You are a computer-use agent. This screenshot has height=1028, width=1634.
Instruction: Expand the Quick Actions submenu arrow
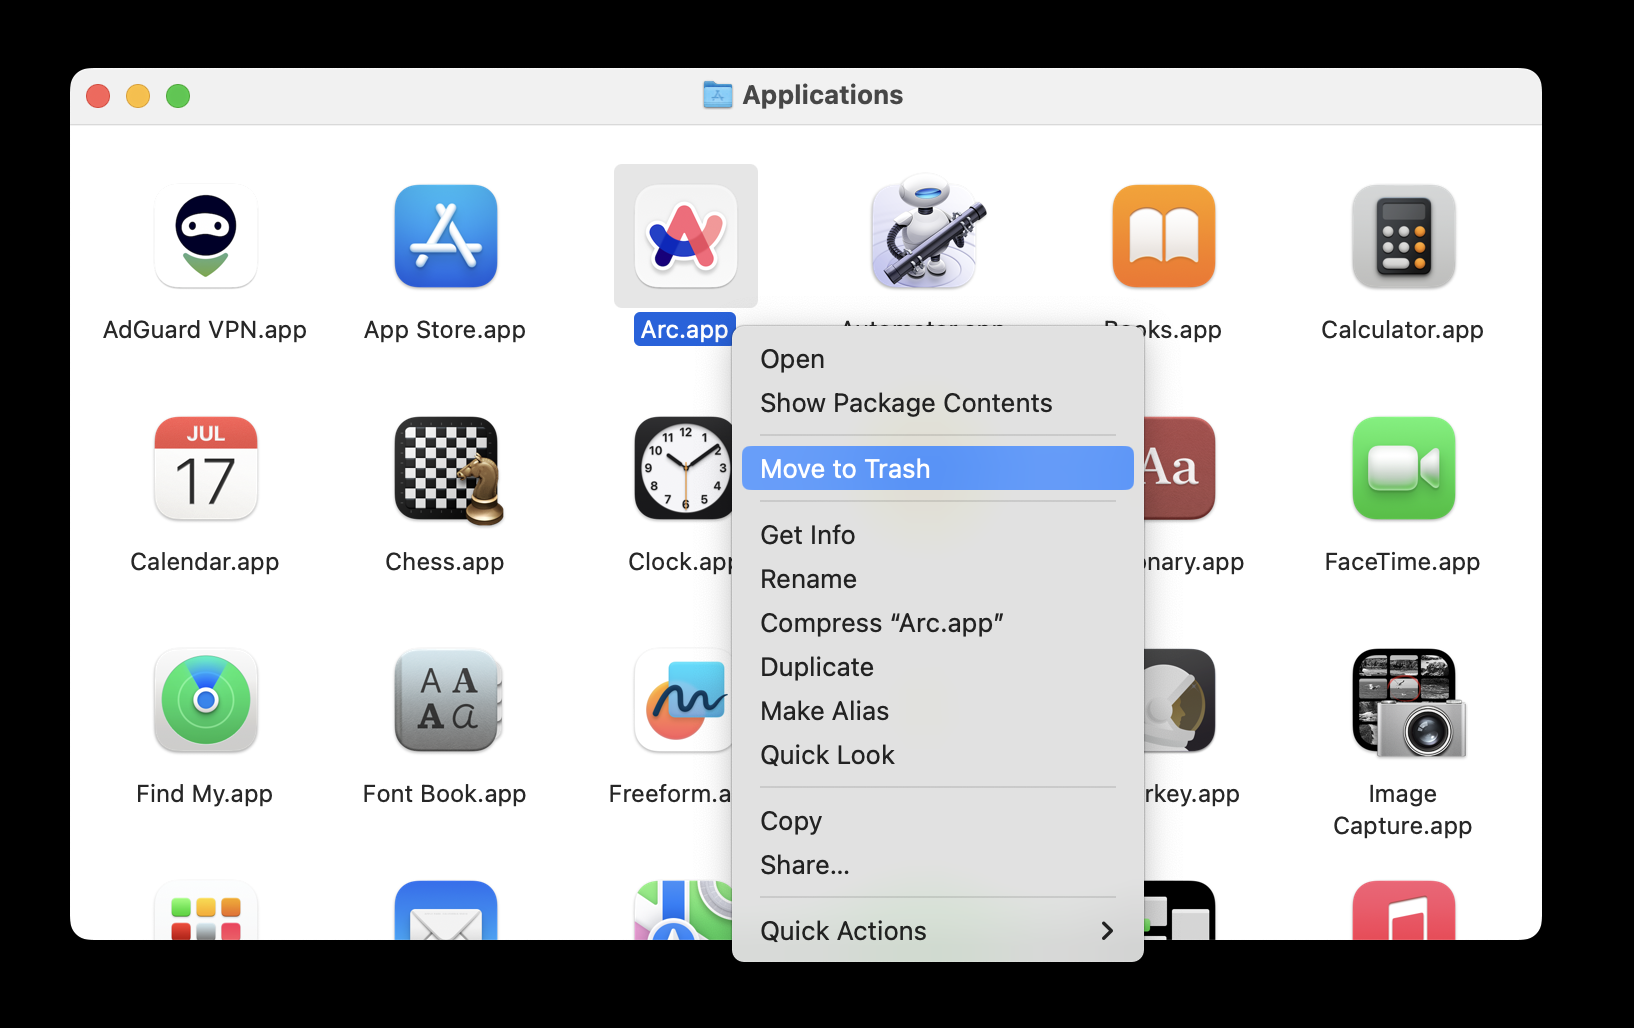(x=1106, y=931)
